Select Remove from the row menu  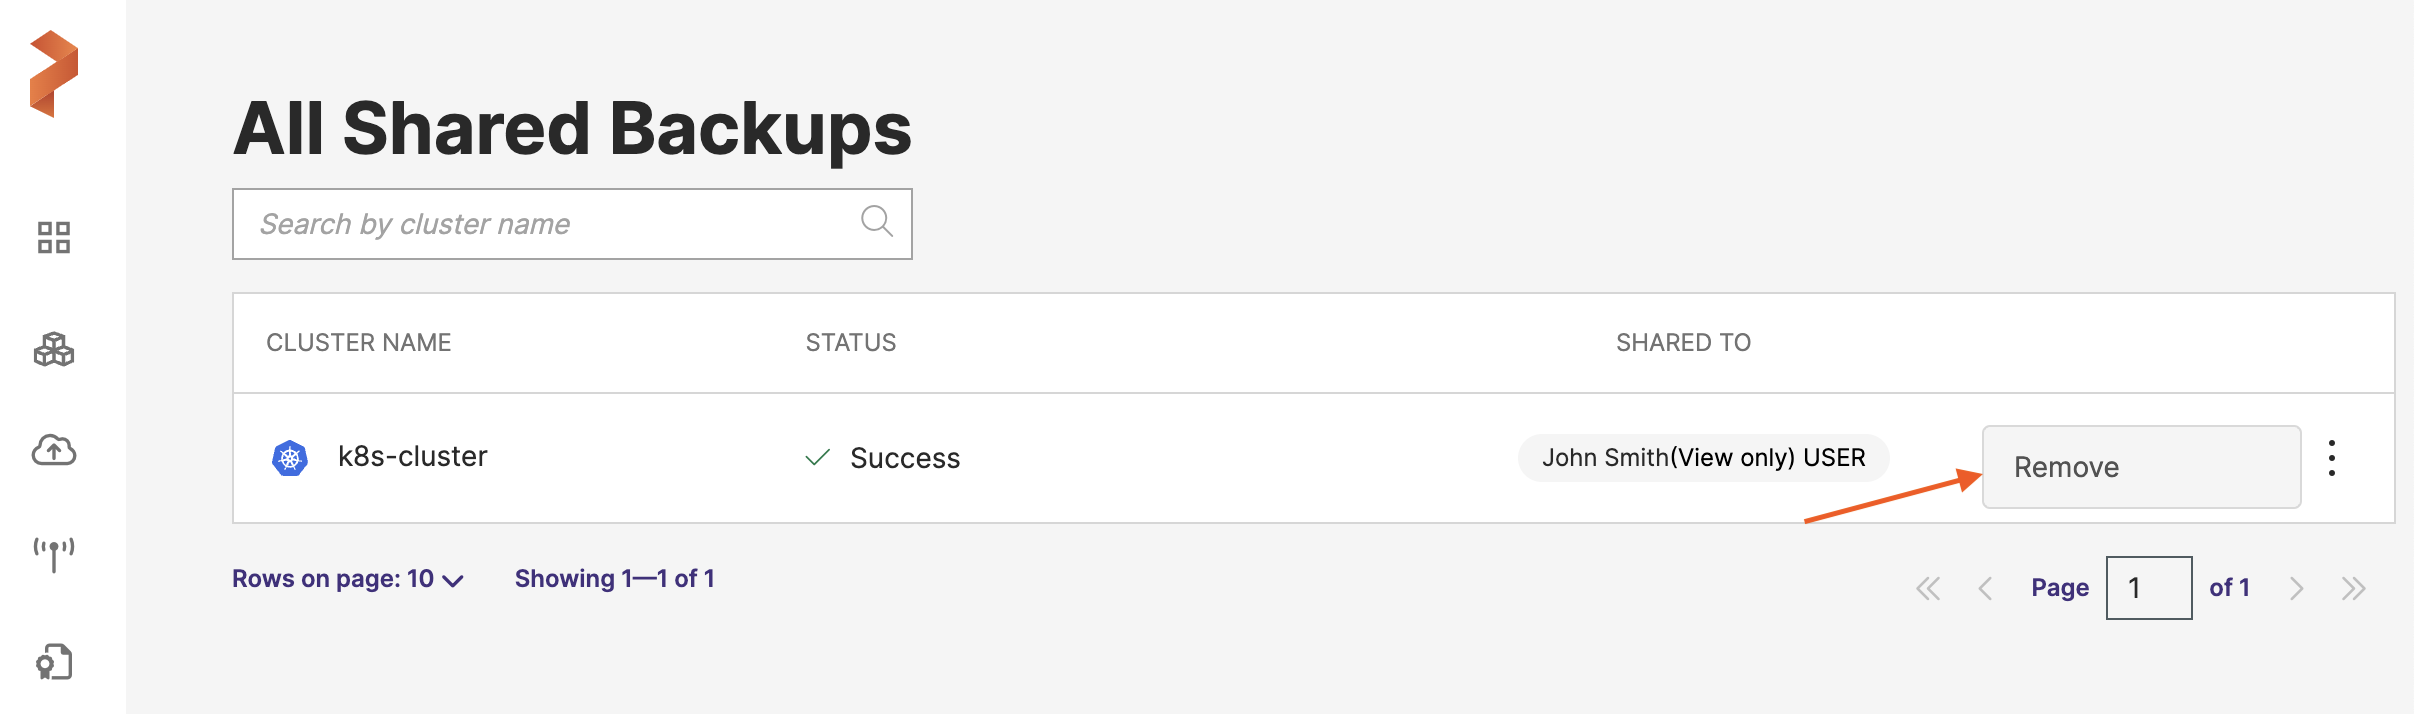[x=2140, y=467]
